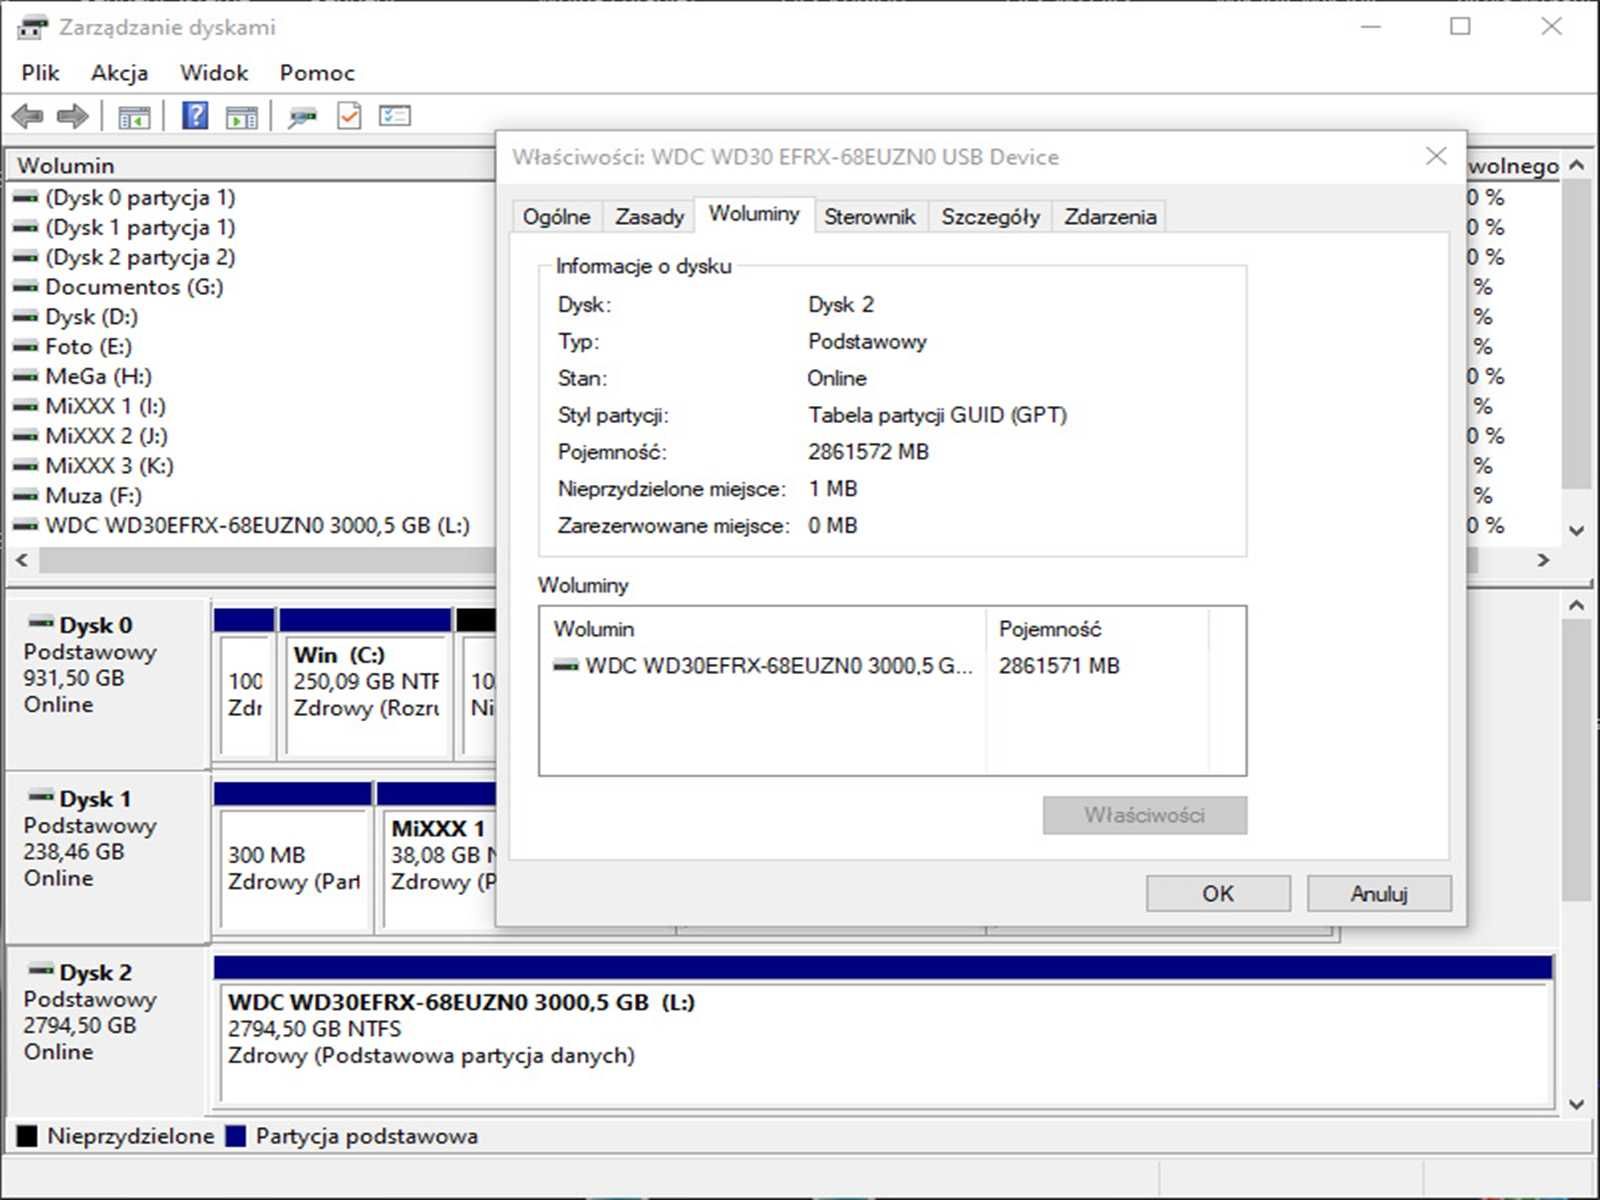Screen dimensions: 1600x1200
Task: Maximize the Zarządzanie dyskami window
Action: [x=1460, y=27]
